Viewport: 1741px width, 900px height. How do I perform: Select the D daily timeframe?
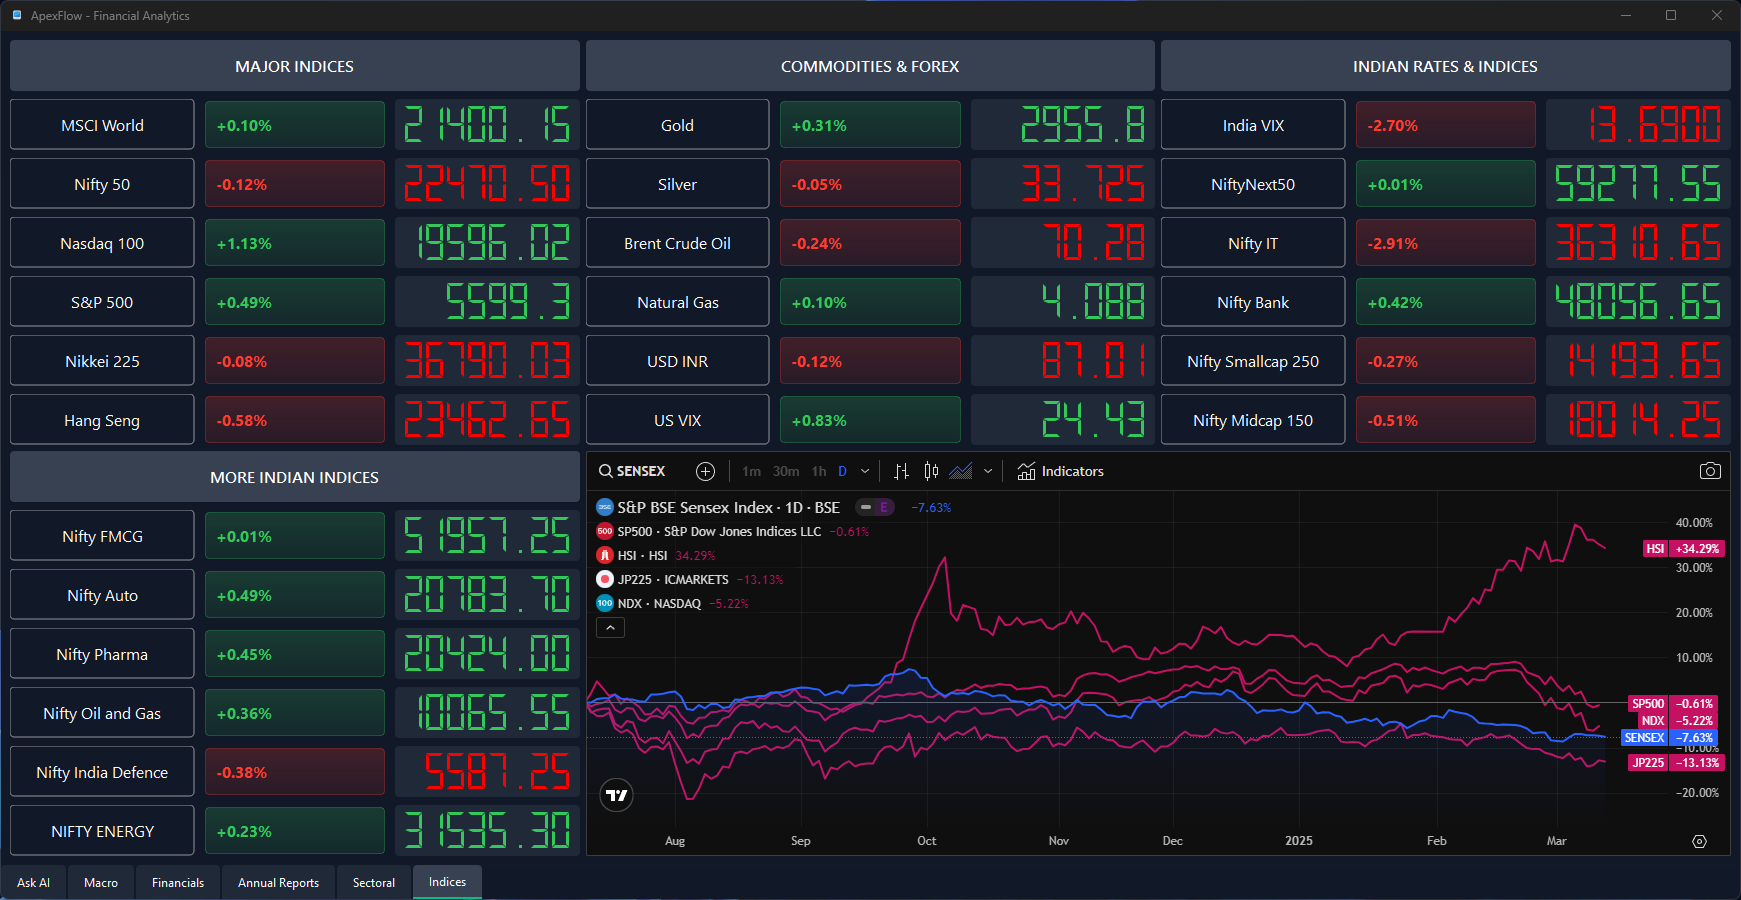coord(842,471)
